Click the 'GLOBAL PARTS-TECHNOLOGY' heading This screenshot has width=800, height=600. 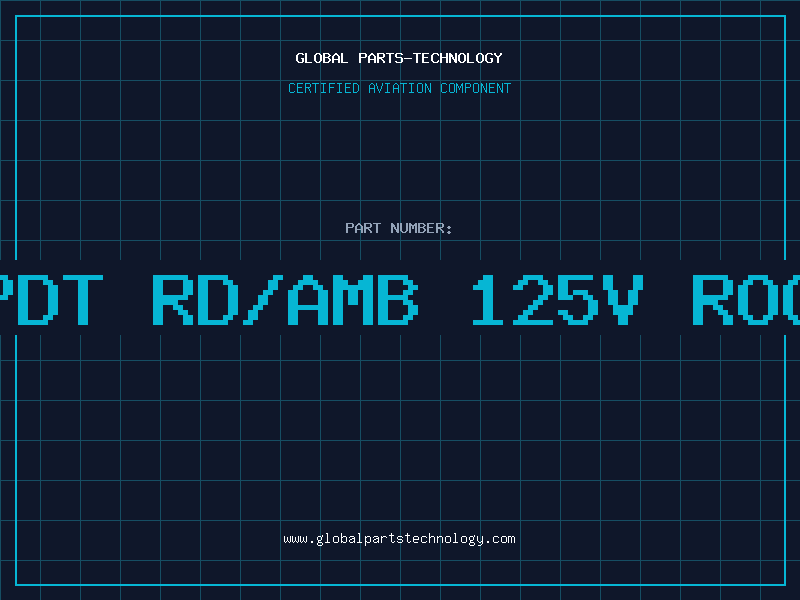399,58
